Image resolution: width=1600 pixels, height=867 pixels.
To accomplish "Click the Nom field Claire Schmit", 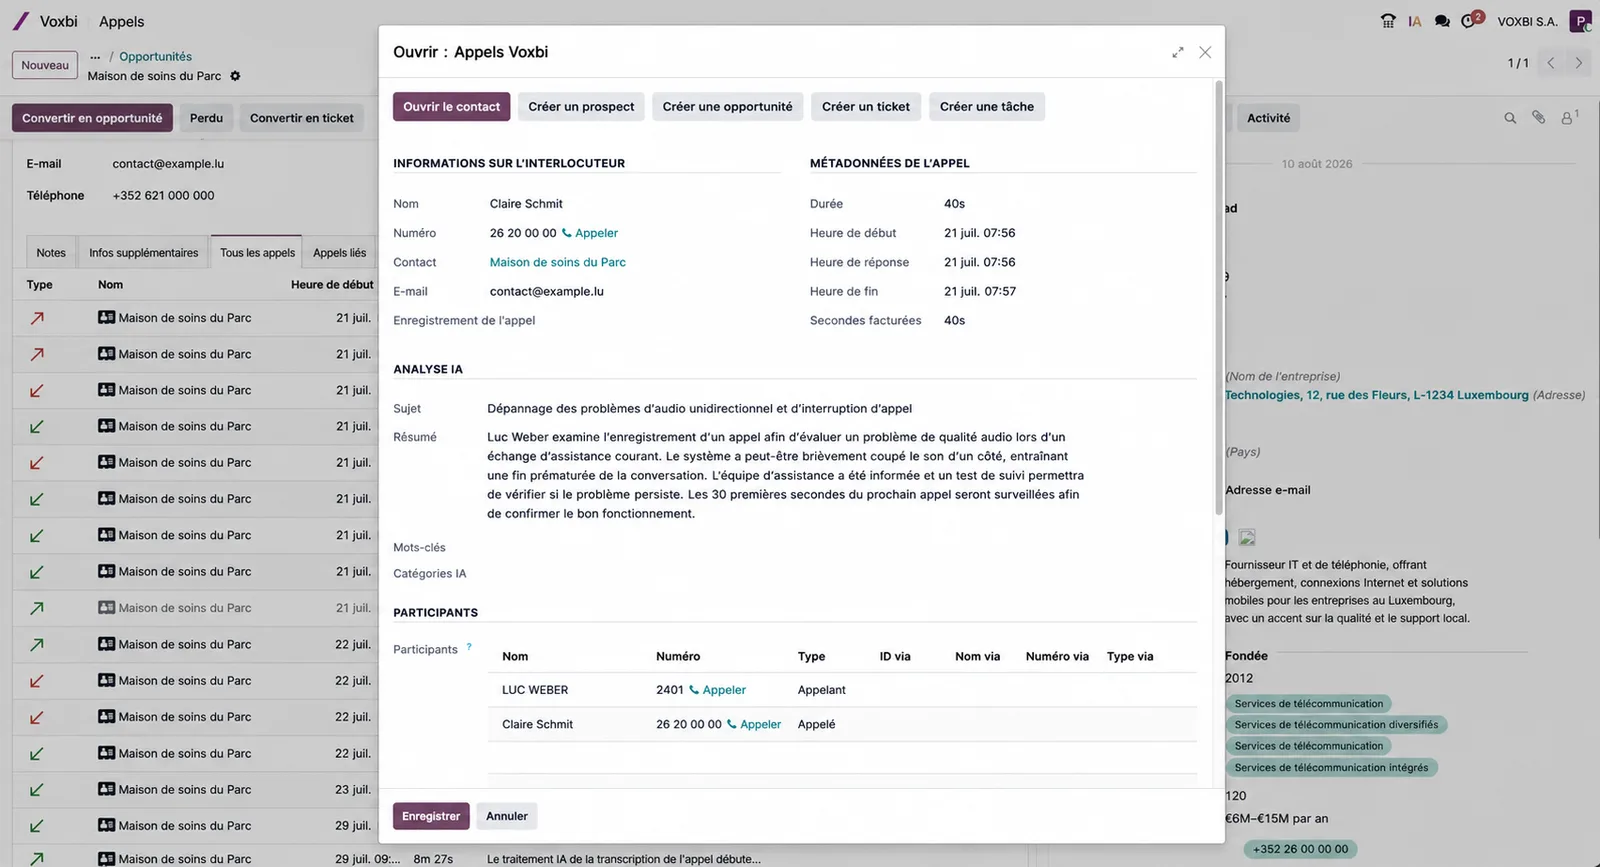I will pos(526,204).
